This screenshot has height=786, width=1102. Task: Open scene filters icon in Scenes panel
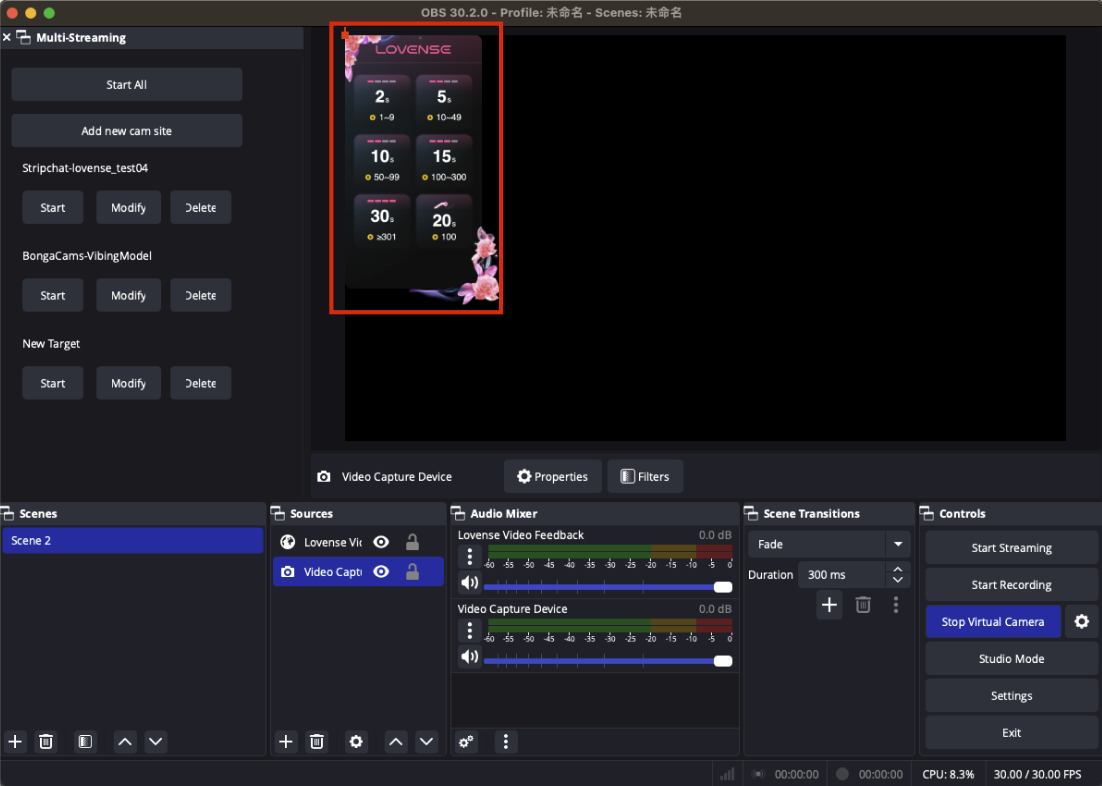click(85, 741)
